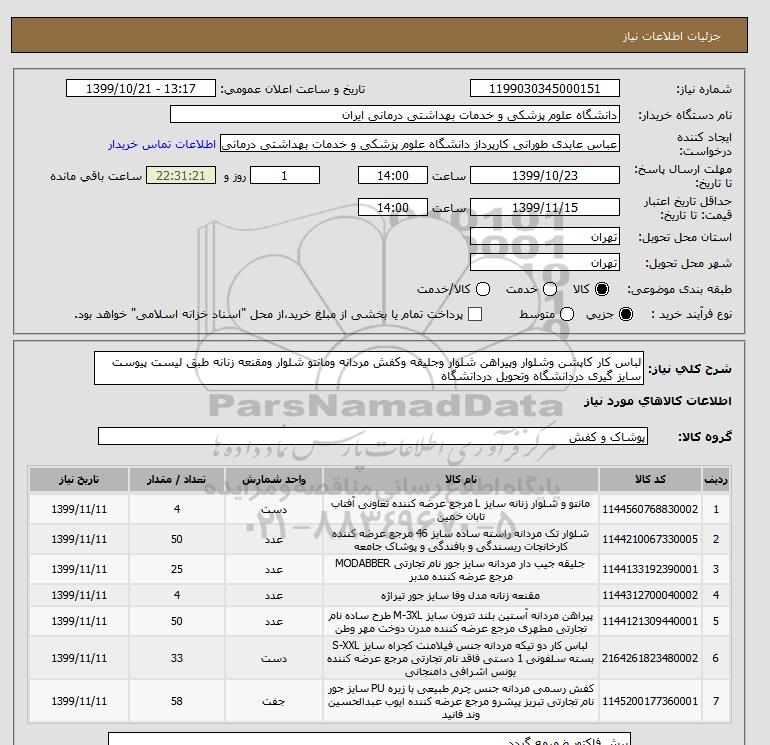Click quantity 25 in row 3
Screen dimensions: 770x745
[x=177, y=569]
